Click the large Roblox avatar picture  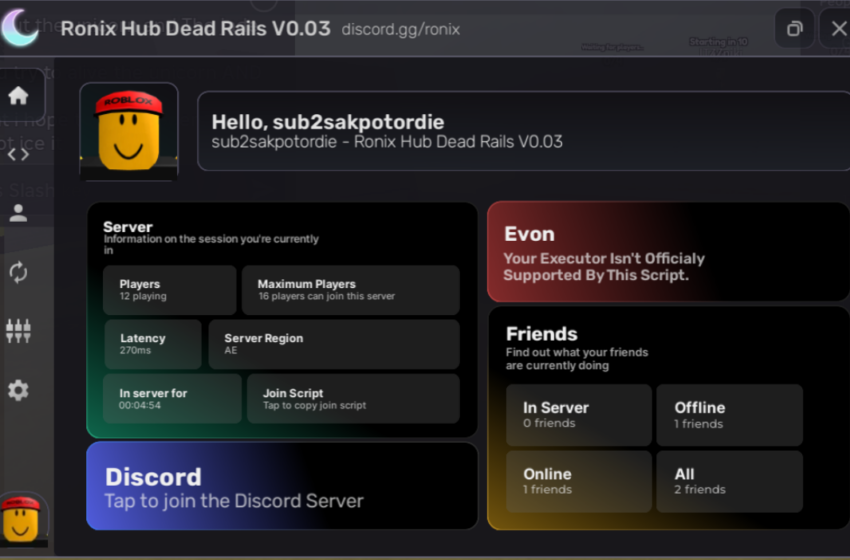pos(129,132)
